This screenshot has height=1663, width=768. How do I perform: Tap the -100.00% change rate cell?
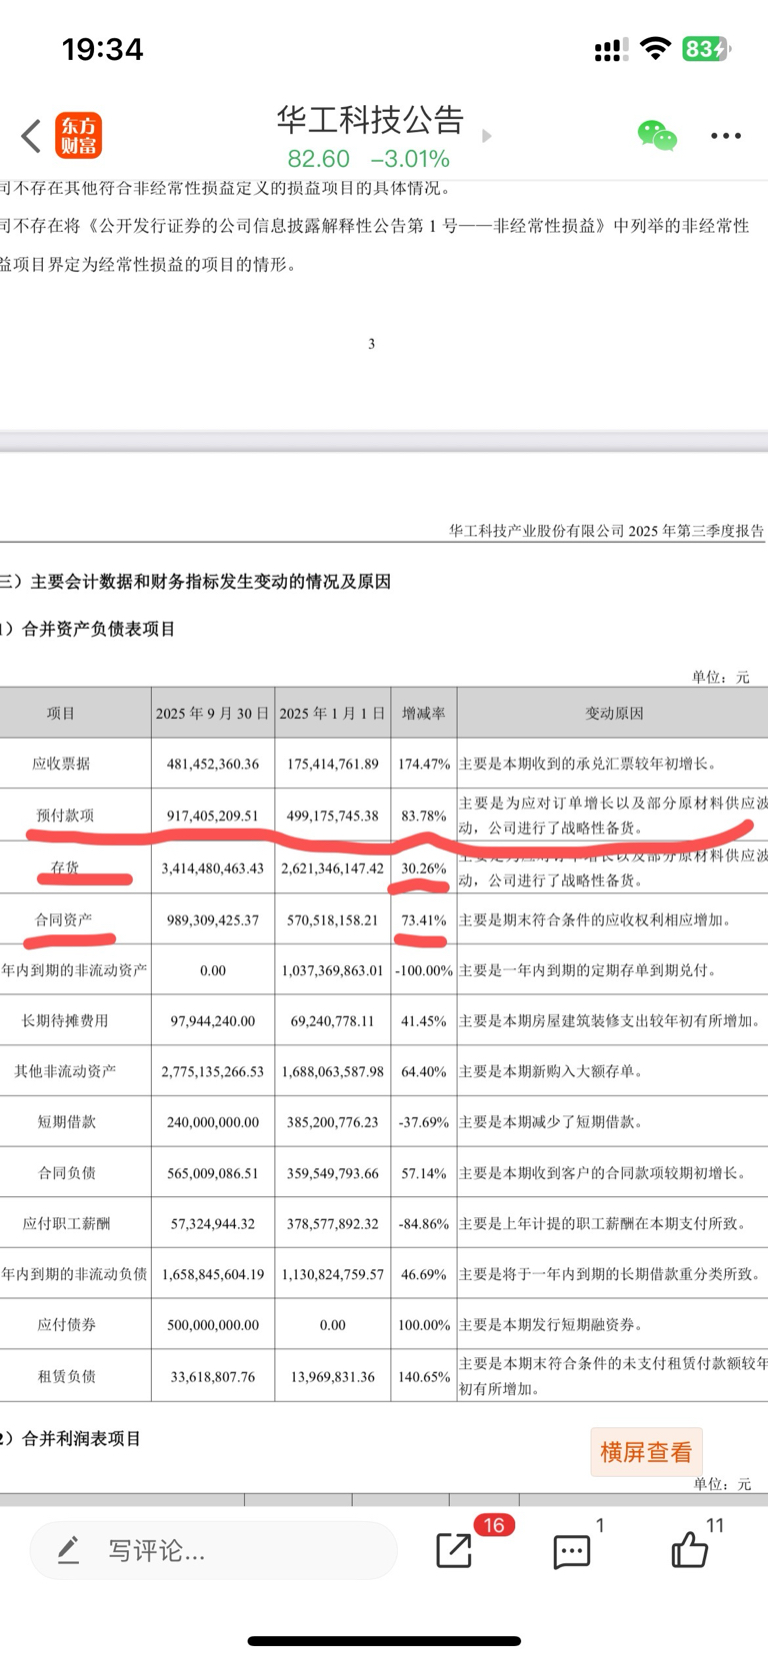(x=424, y=970)
